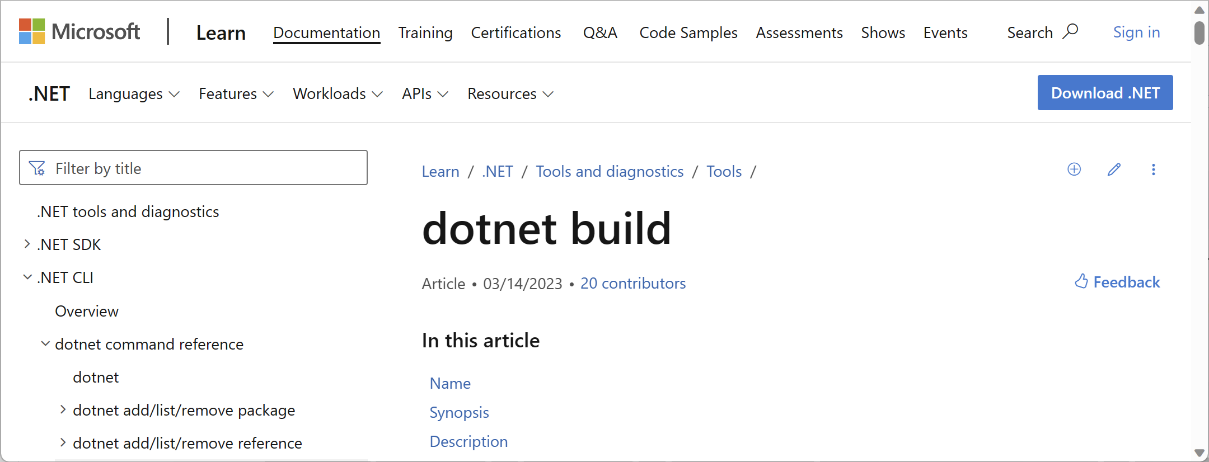The width and height of the screenshot is (1209, 462).
Task: Select Overview in the tree
Action: coord(87,311)
